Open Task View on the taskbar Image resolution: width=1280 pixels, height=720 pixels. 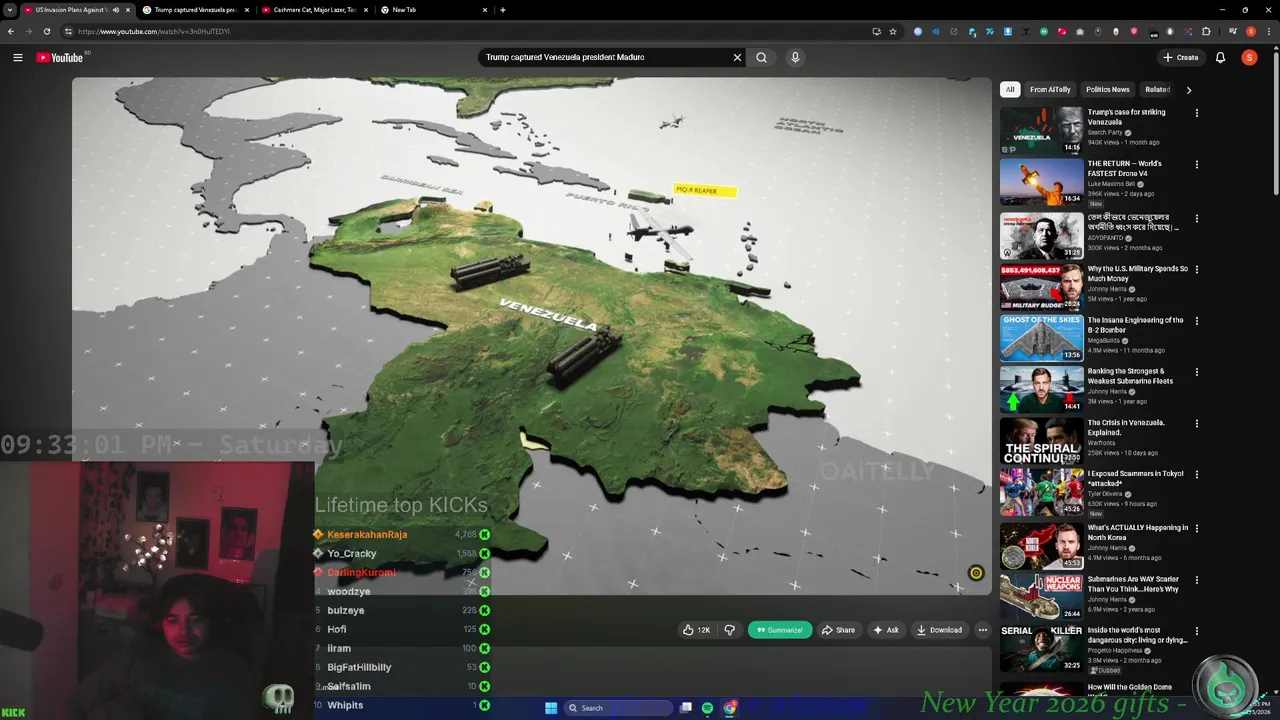(686, 708)
